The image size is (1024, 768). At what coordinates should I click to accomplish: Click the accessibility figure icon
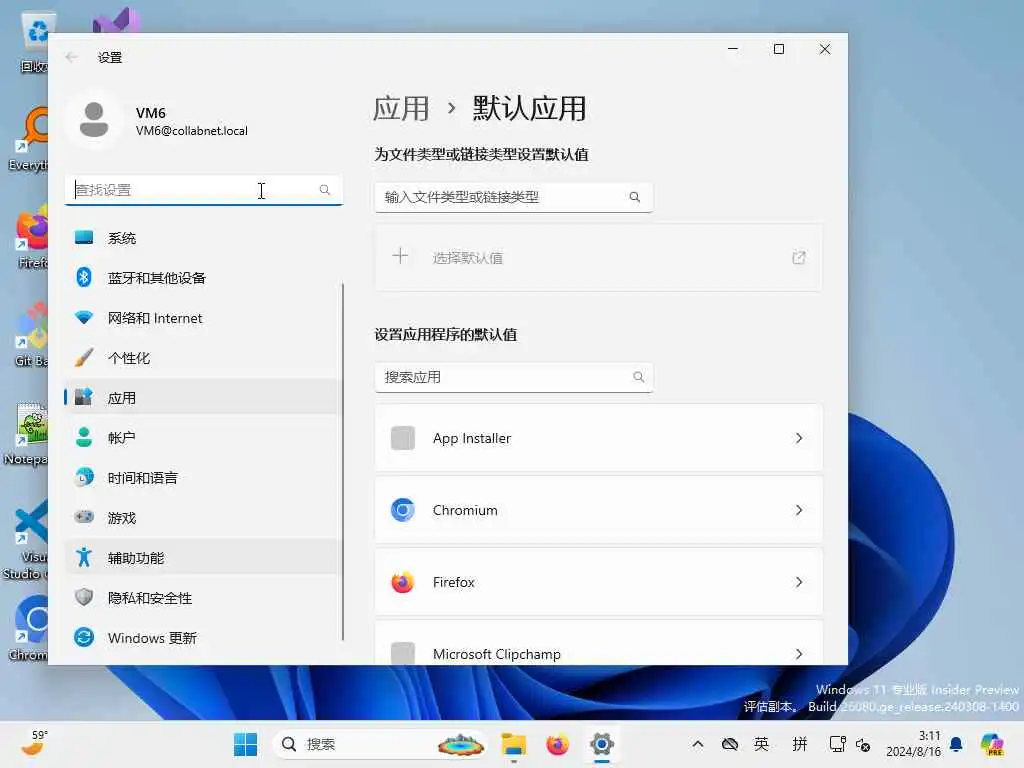pos(84,557)
